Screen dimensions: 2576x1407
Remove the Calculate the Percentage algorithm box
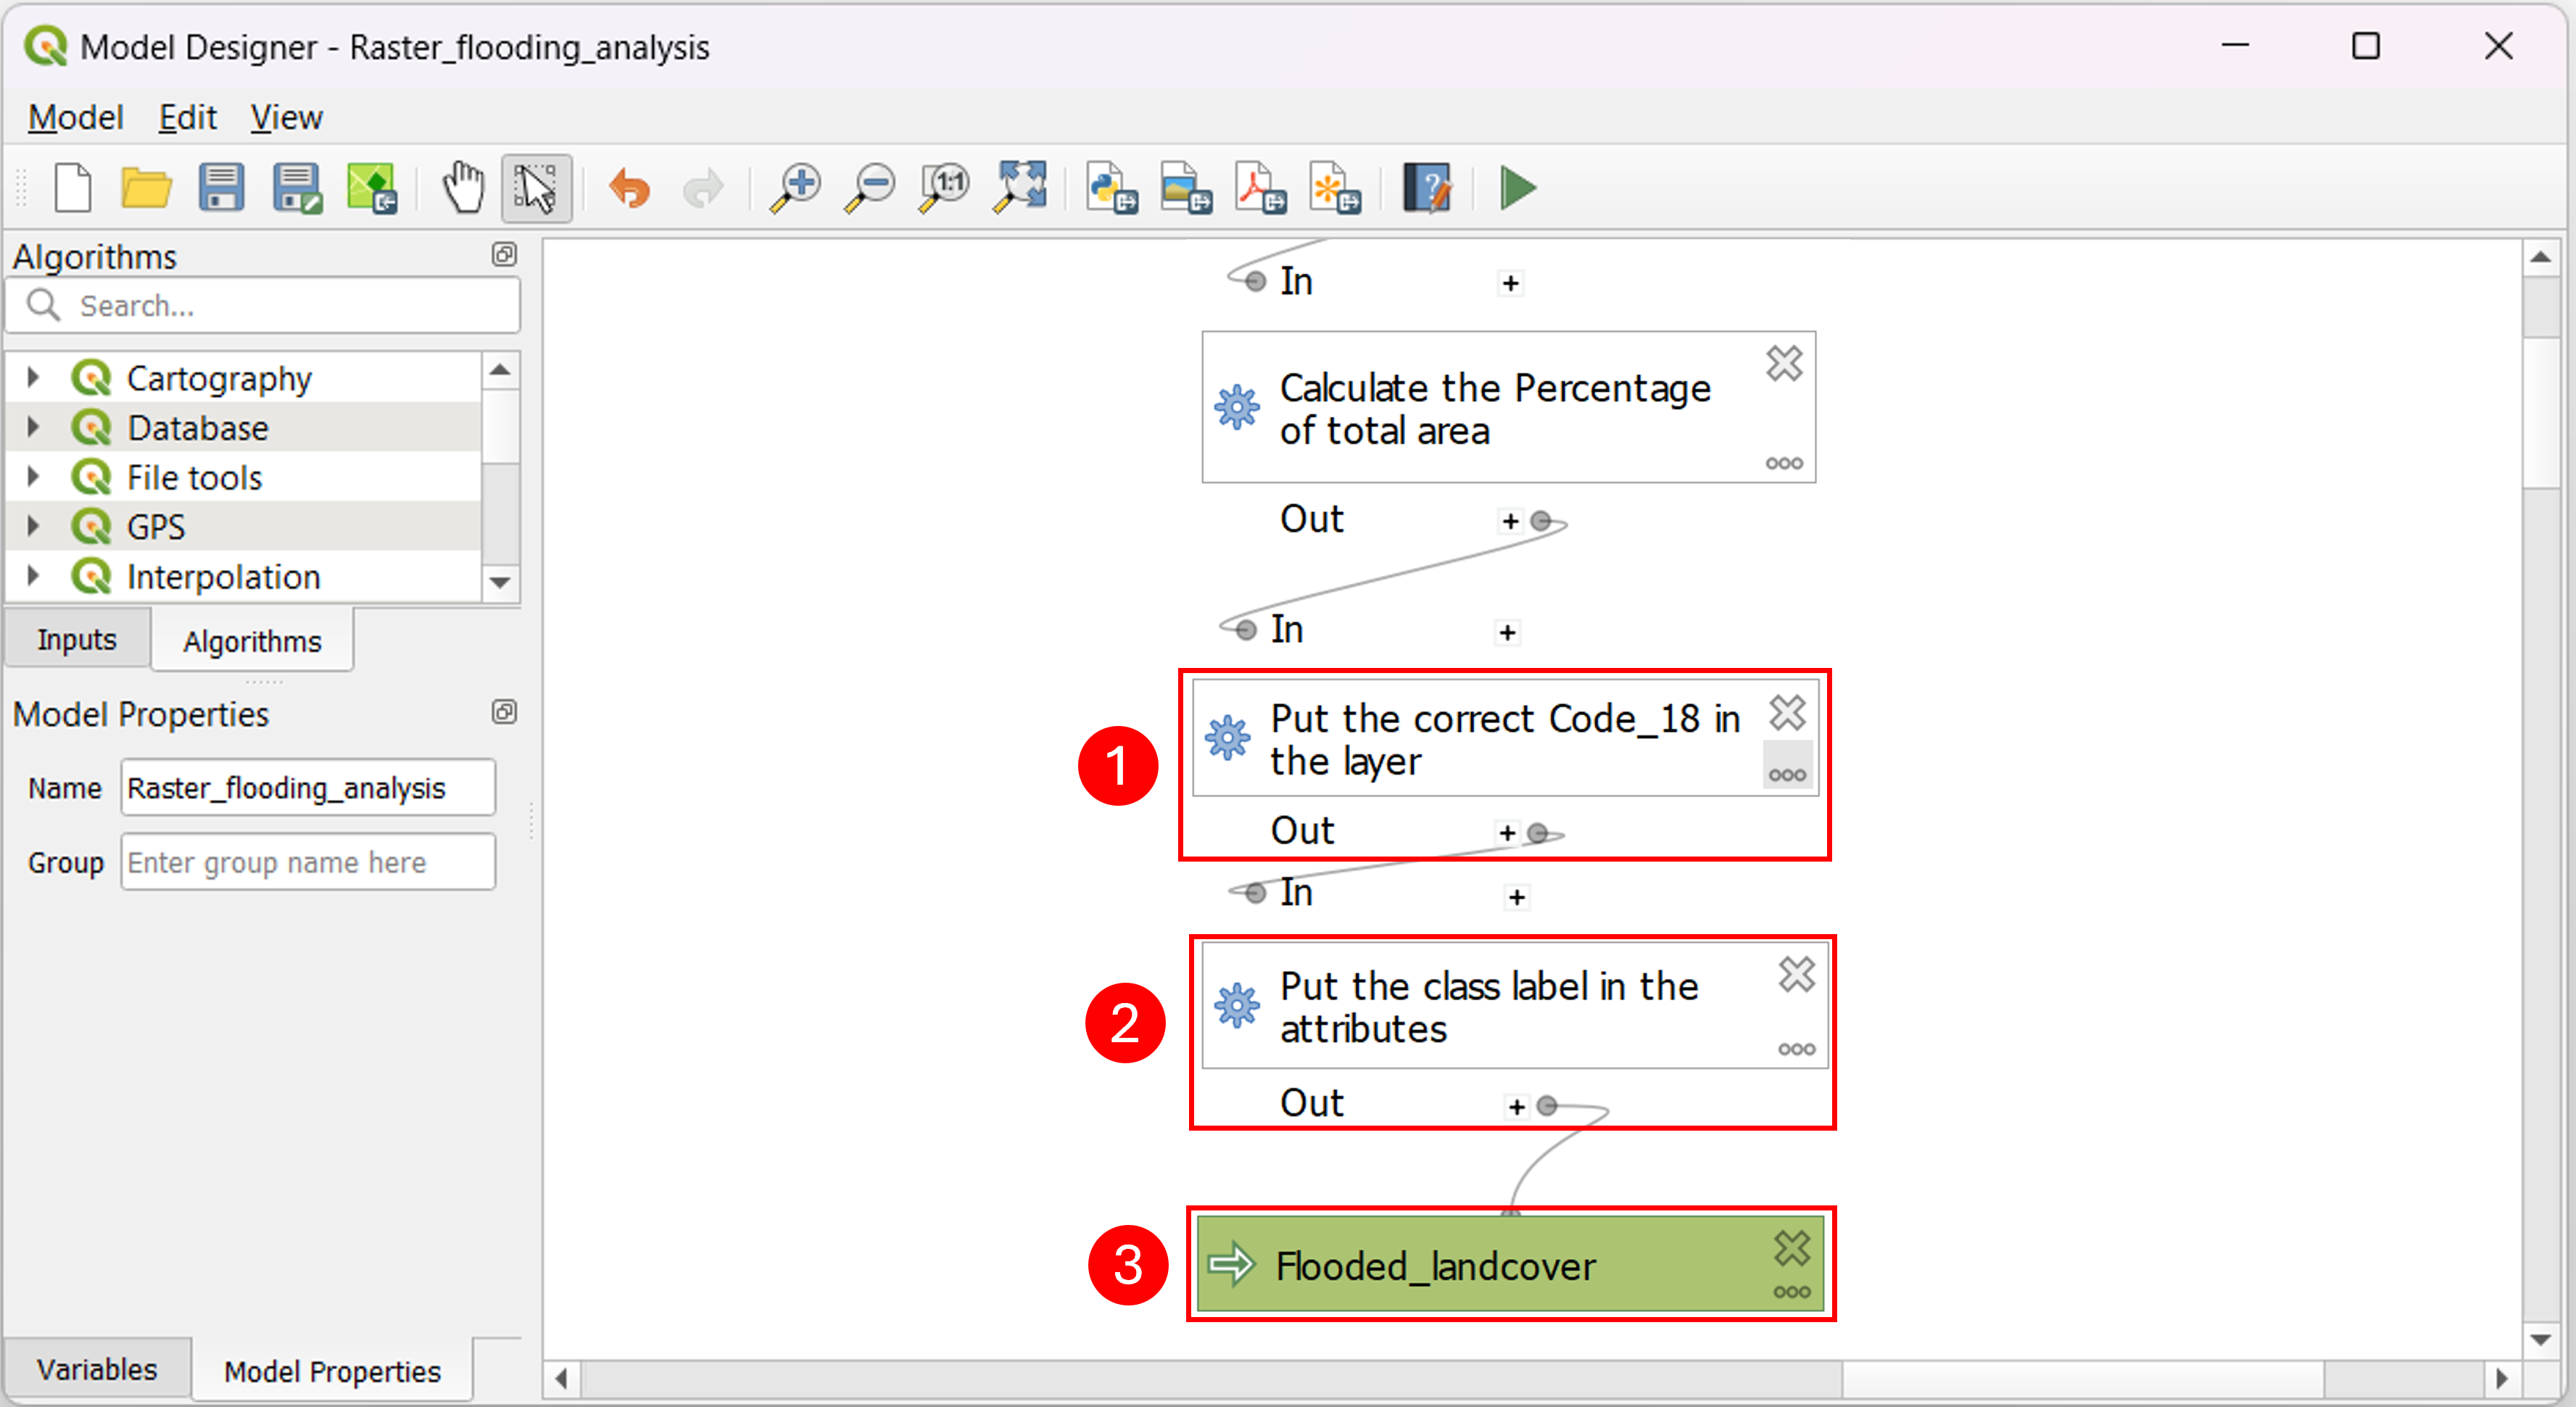click(1784, 363)
